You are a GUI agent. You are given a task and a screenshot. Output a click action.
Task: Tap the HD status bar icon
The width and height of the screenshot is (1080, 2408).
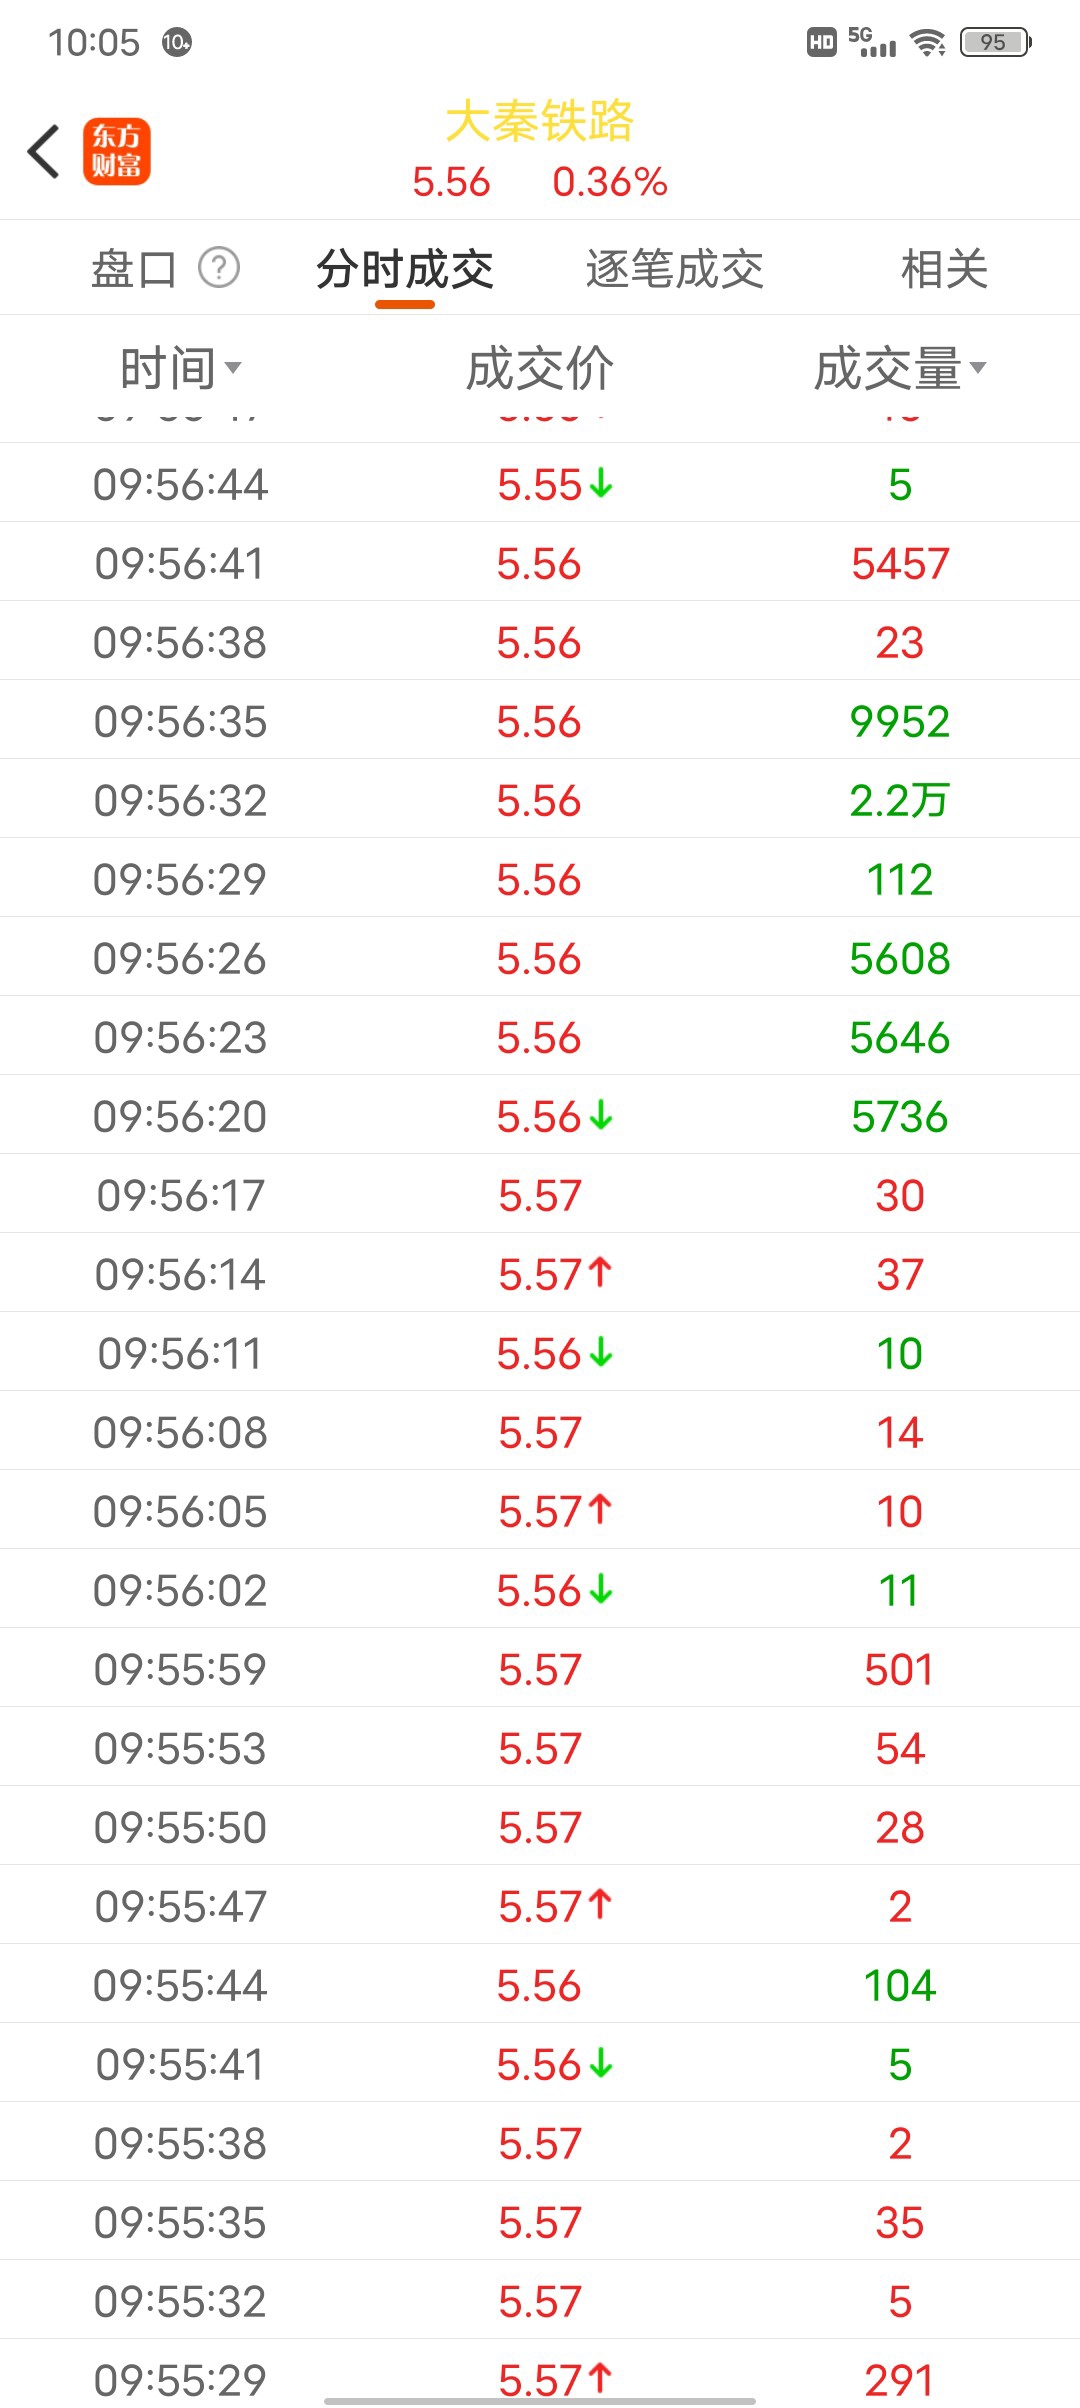(x=822, y=42)
